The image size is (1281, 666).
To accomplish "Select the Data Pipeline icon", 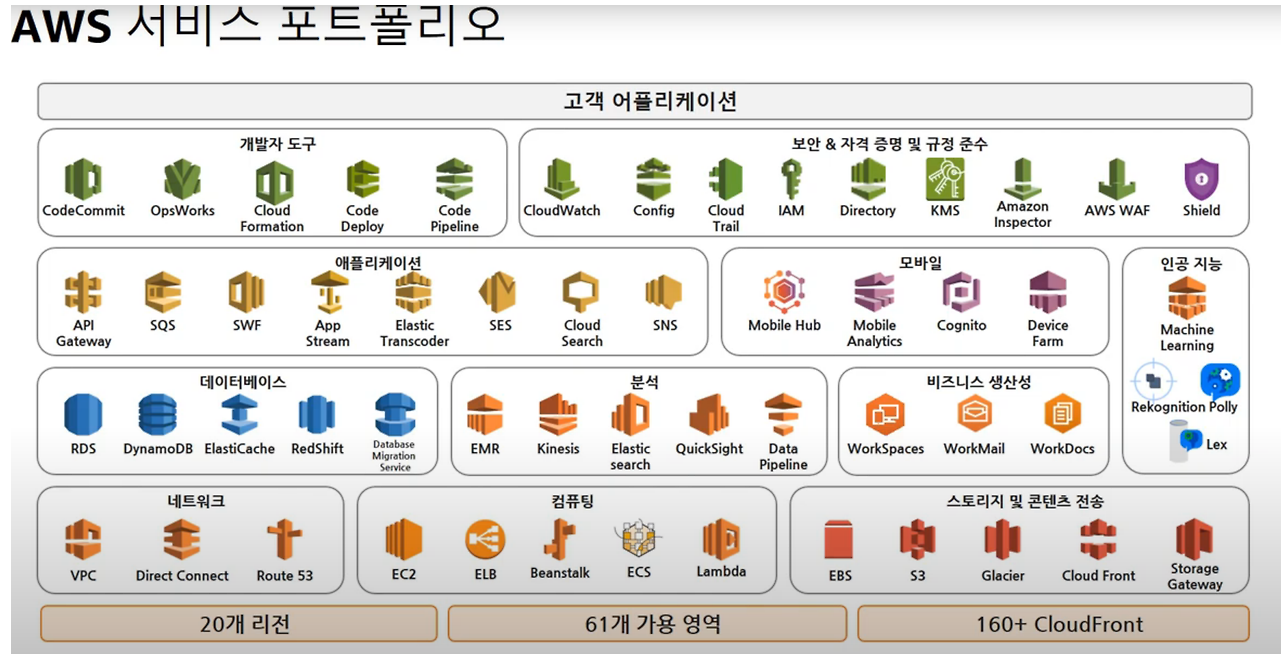I will coord(783,415).
